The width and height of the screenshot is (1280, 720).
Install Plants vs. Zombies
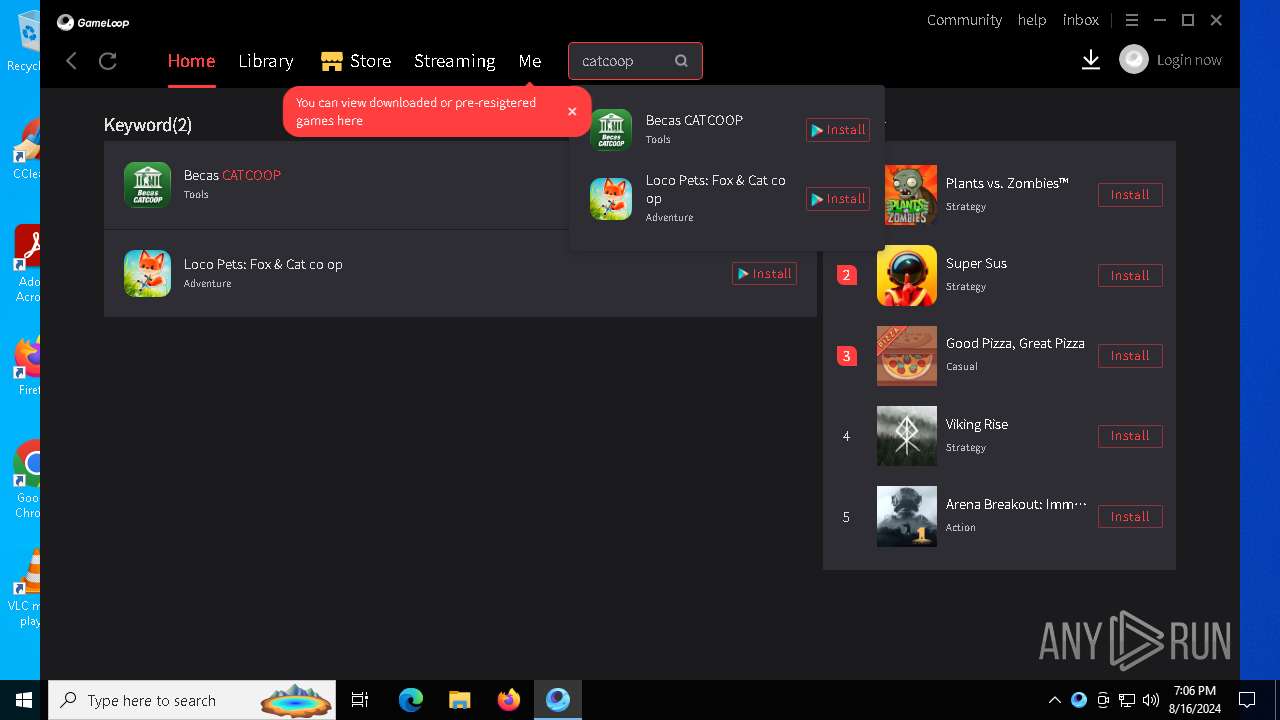[x=1130, y=195]
